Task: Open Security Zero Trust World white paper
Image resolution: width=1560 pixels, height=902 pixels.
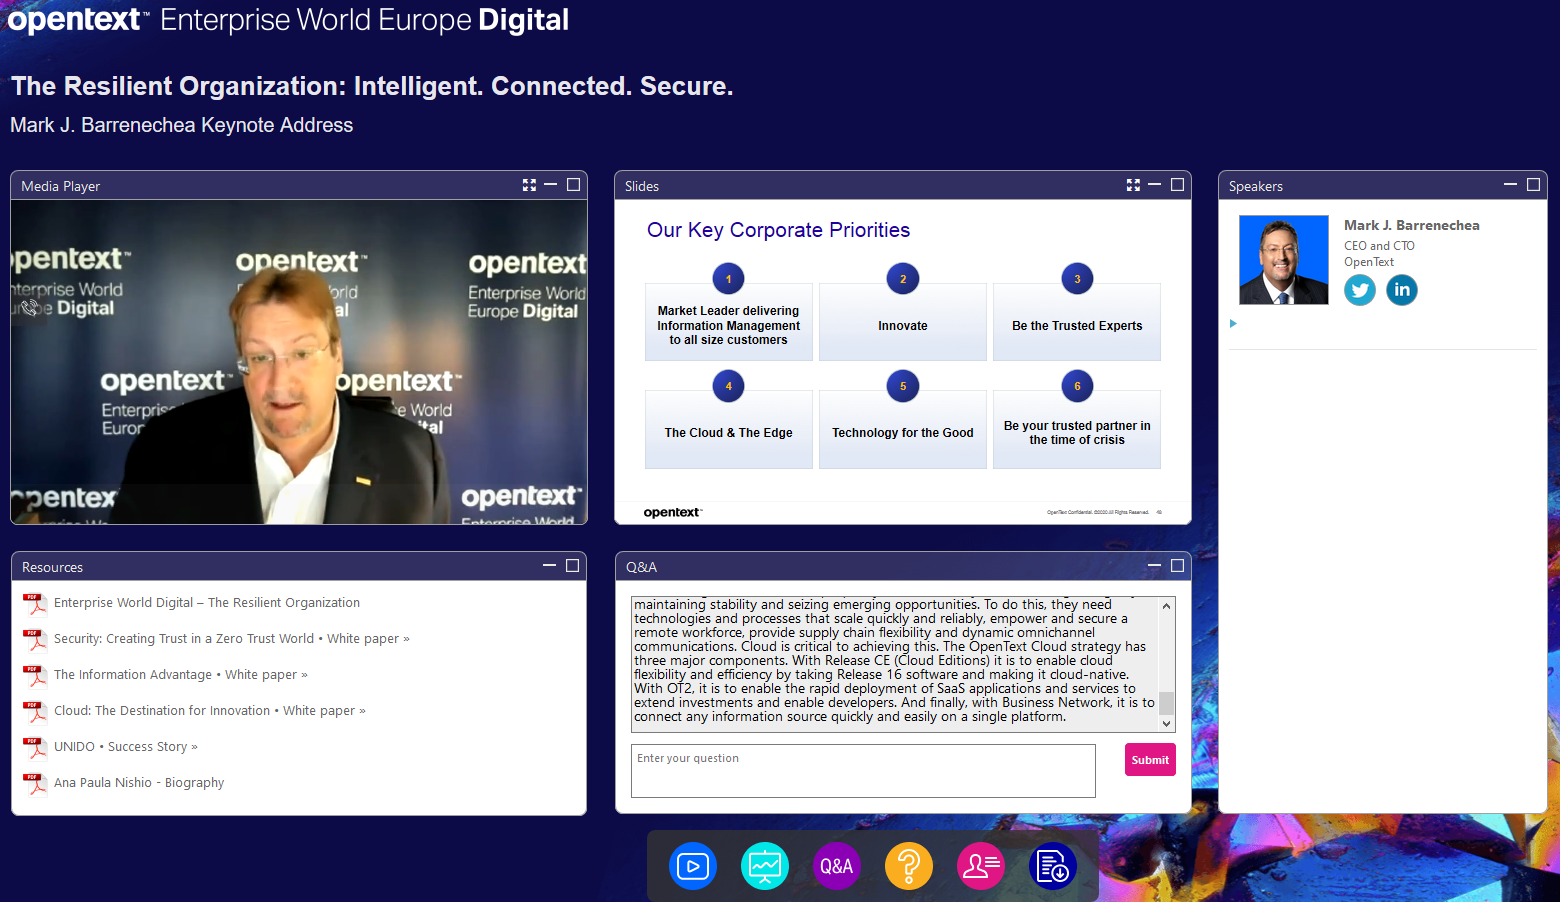Action: click(232, 638)
